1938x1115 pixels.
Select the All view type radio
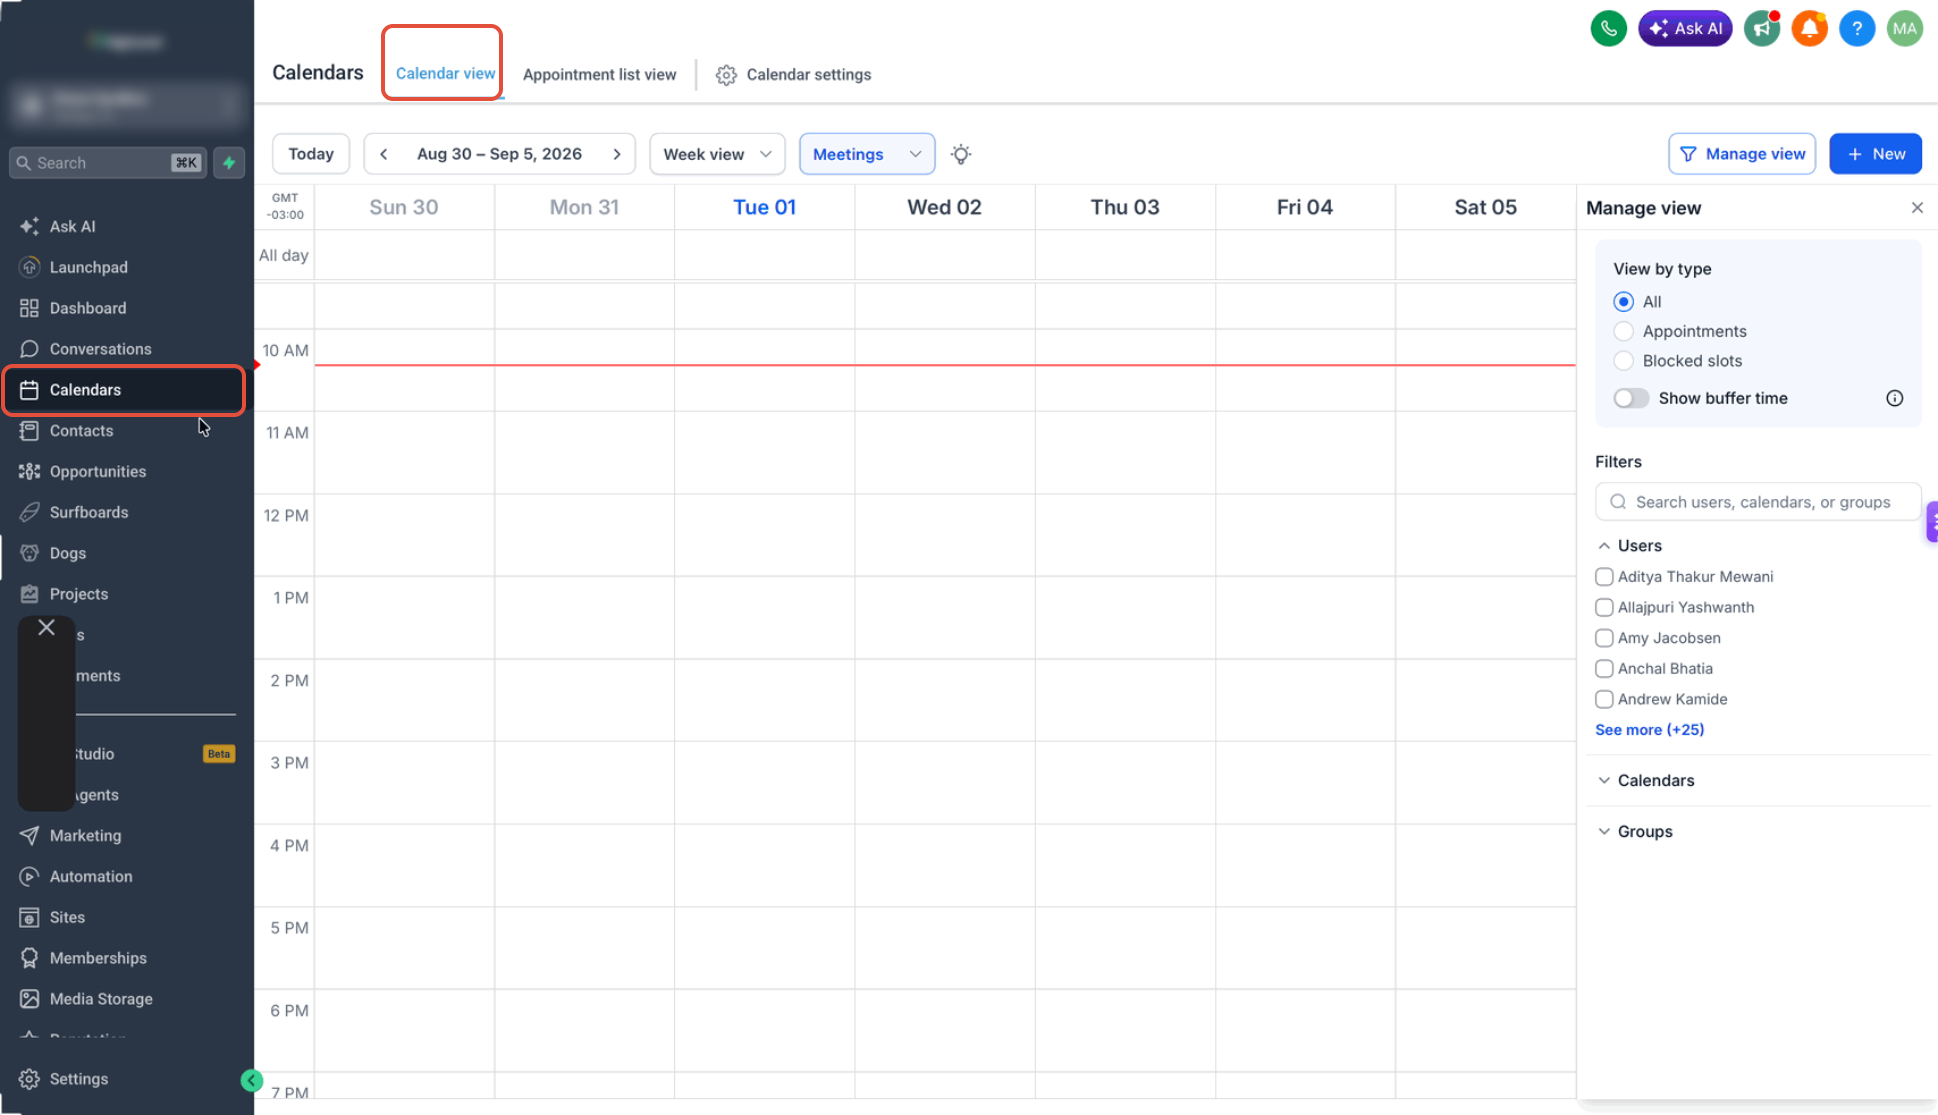[1623, 302]
